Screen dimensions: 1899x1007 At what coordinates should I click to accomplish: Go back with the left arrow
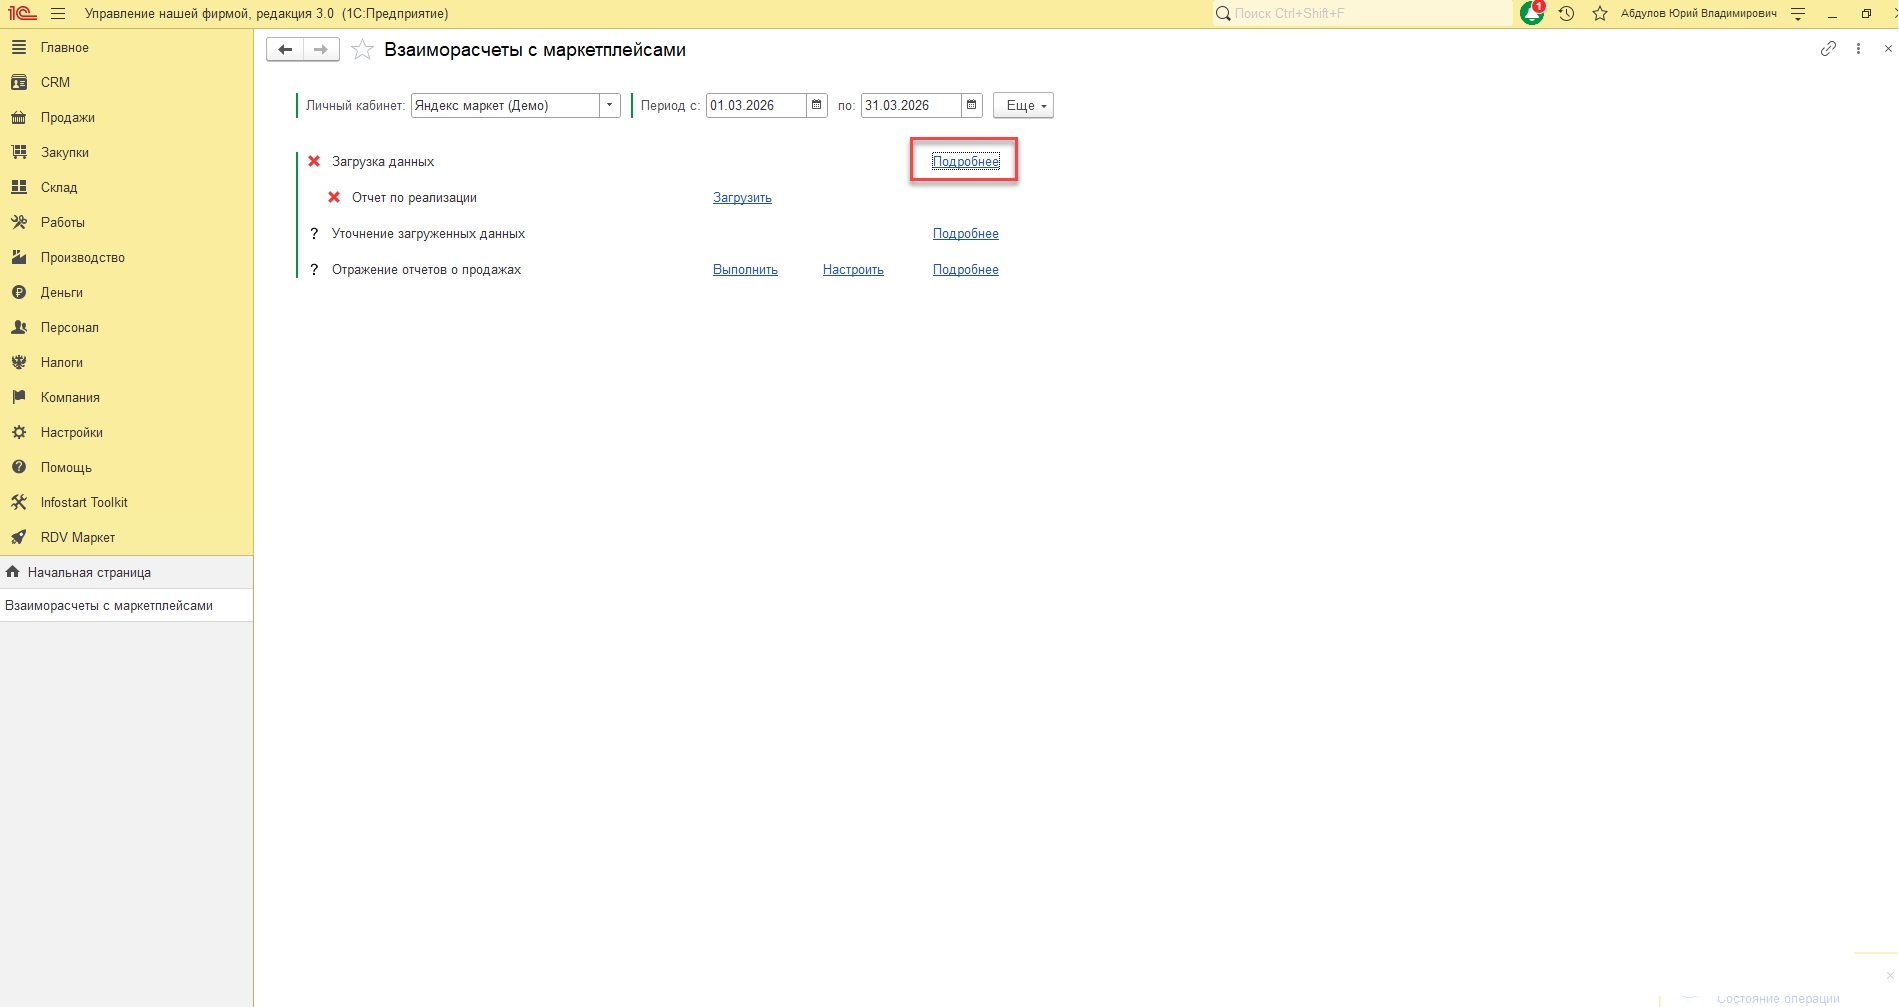(x=285, y=49)
